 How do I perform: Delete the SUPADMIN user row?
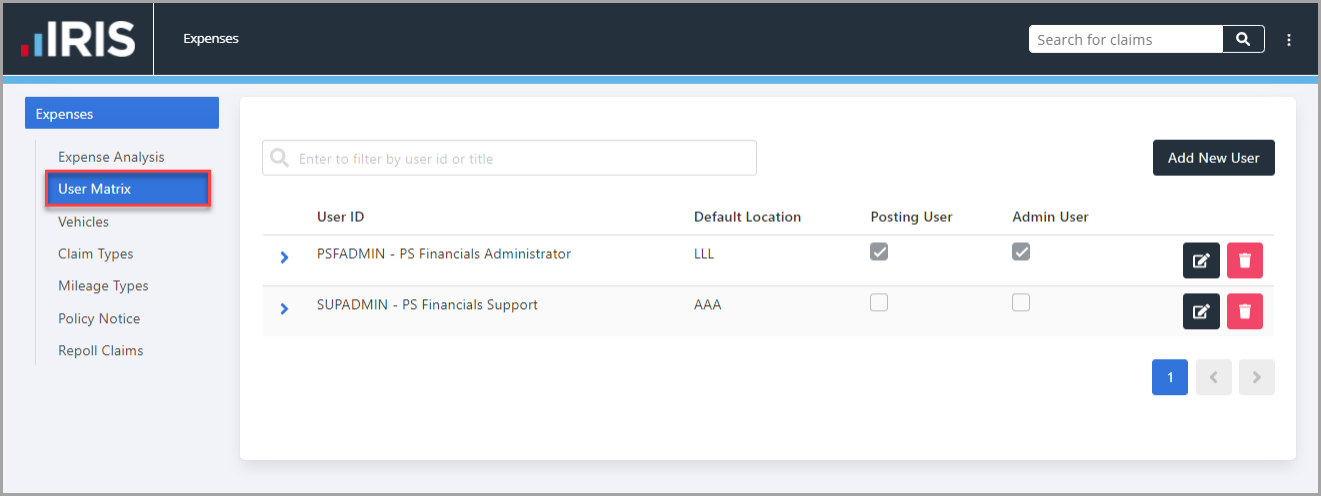click(x=1245, y=311)
